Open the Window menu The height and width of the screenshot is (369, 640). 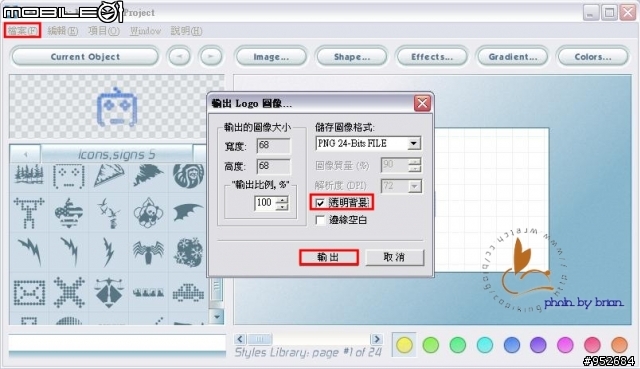click(x=145, y=31)
